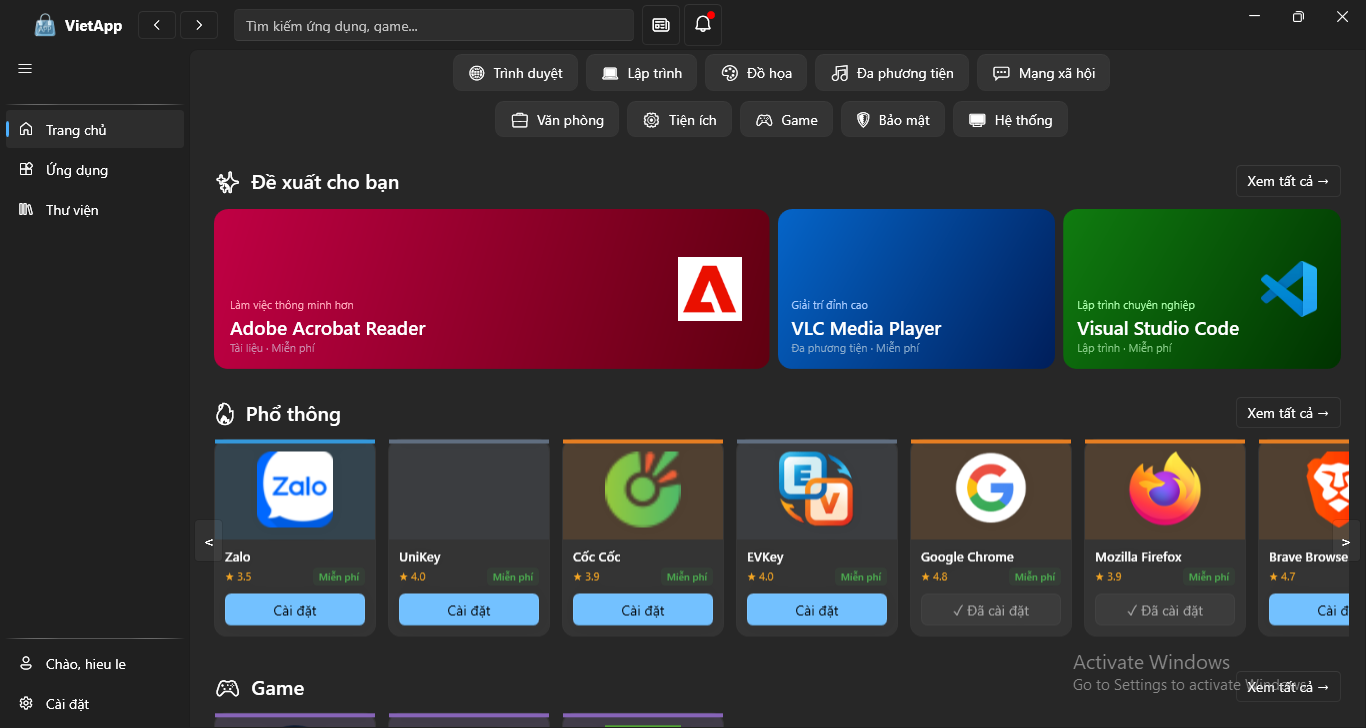1366x728 pixels.
Task: Go back with the left arrow button
Action: click(157, 25)
